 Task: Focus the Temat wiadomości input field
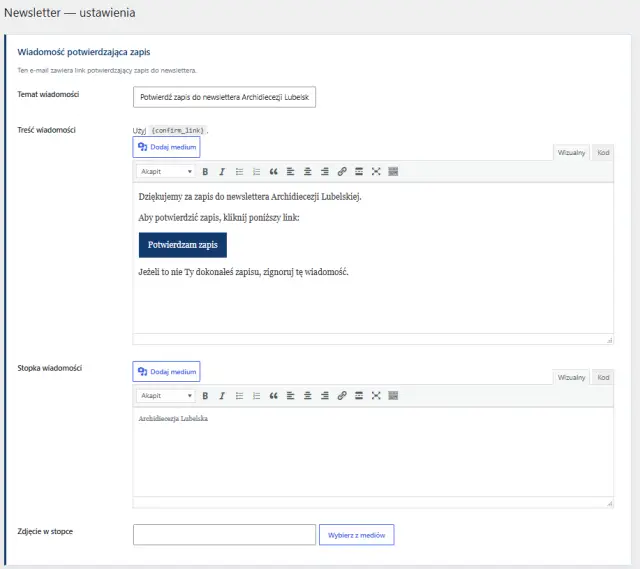pos(224,97)
